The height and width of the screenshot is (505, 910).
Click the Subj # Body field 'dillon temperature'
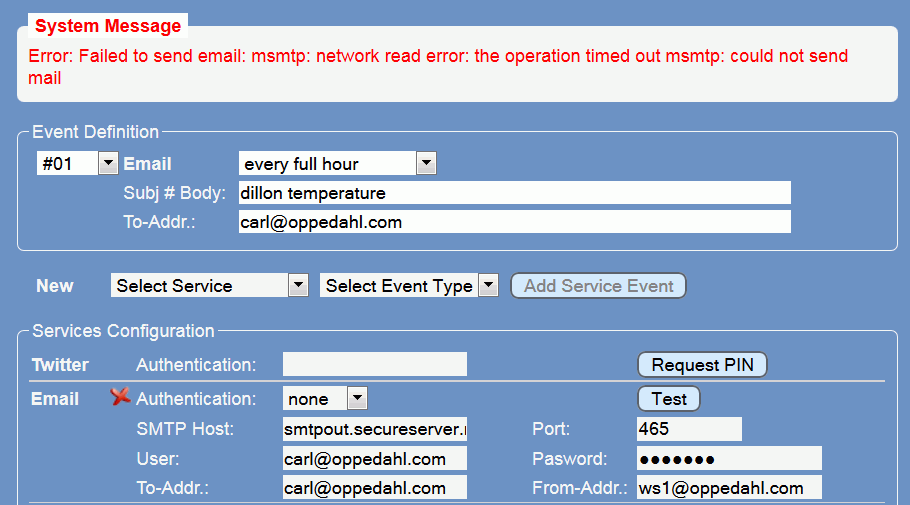[x=514, y=193]
